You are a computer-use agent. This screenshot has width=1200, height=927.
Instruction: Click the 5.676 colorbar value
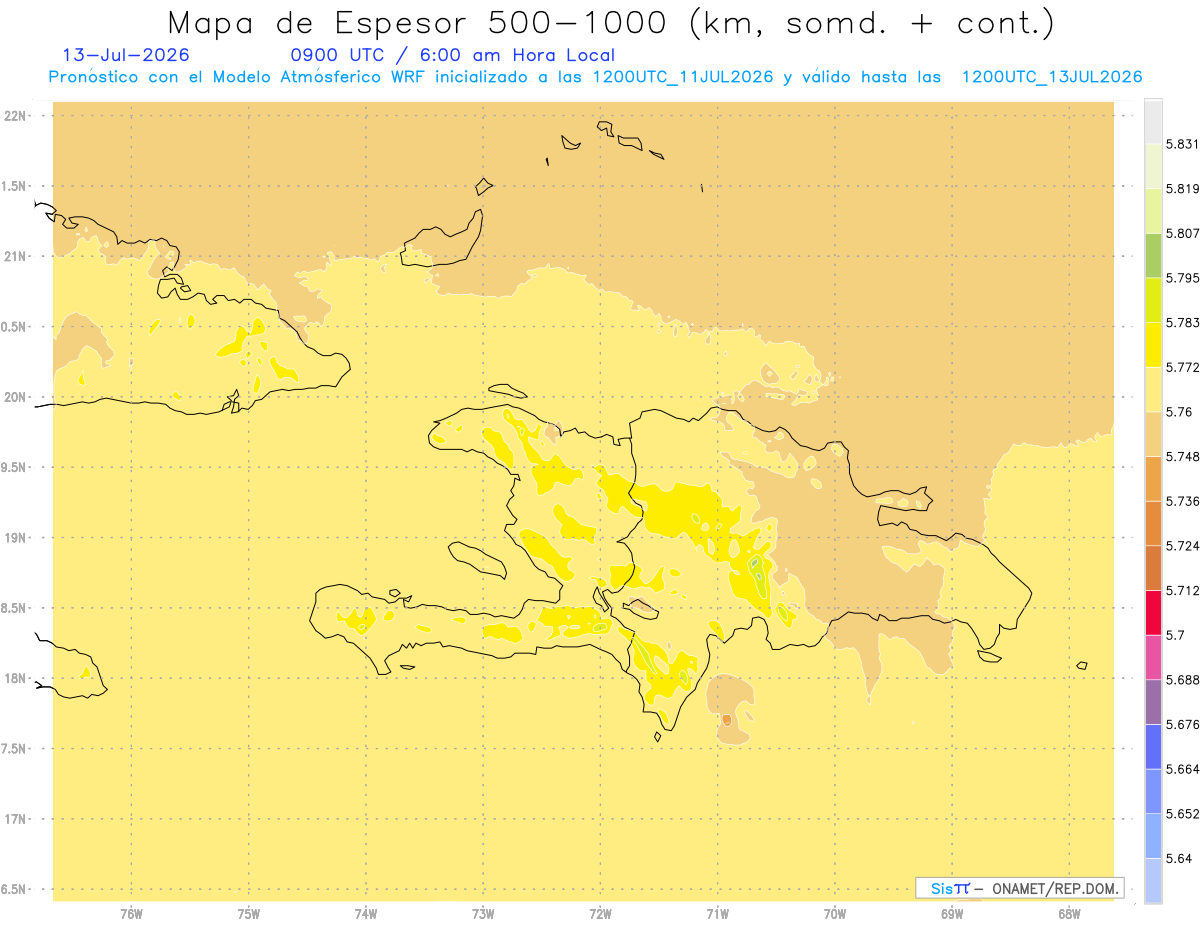coord(1182,724)
